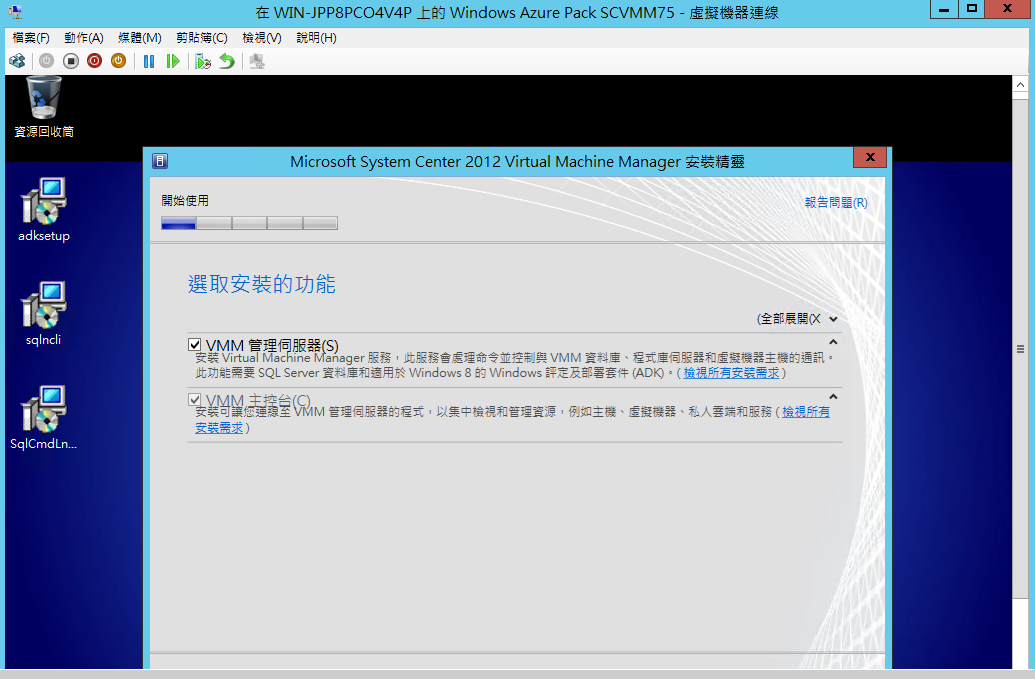Click the wizard title 'Microsoft System Center 2012 Virtual Machine Manager 安裝精靈'
Screen dimensions: 1035x679
[518, 162]
